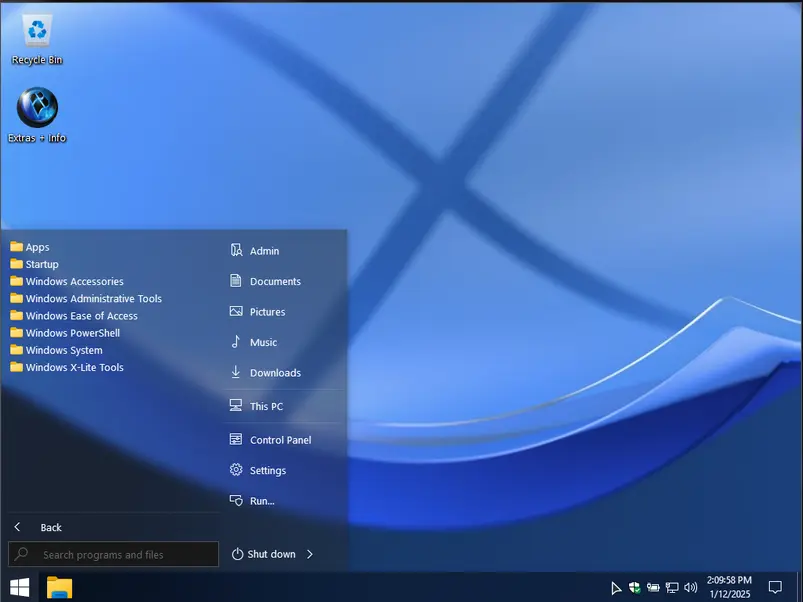Click the This PC monitor icon
803x602 pixels.
[236, 405]
